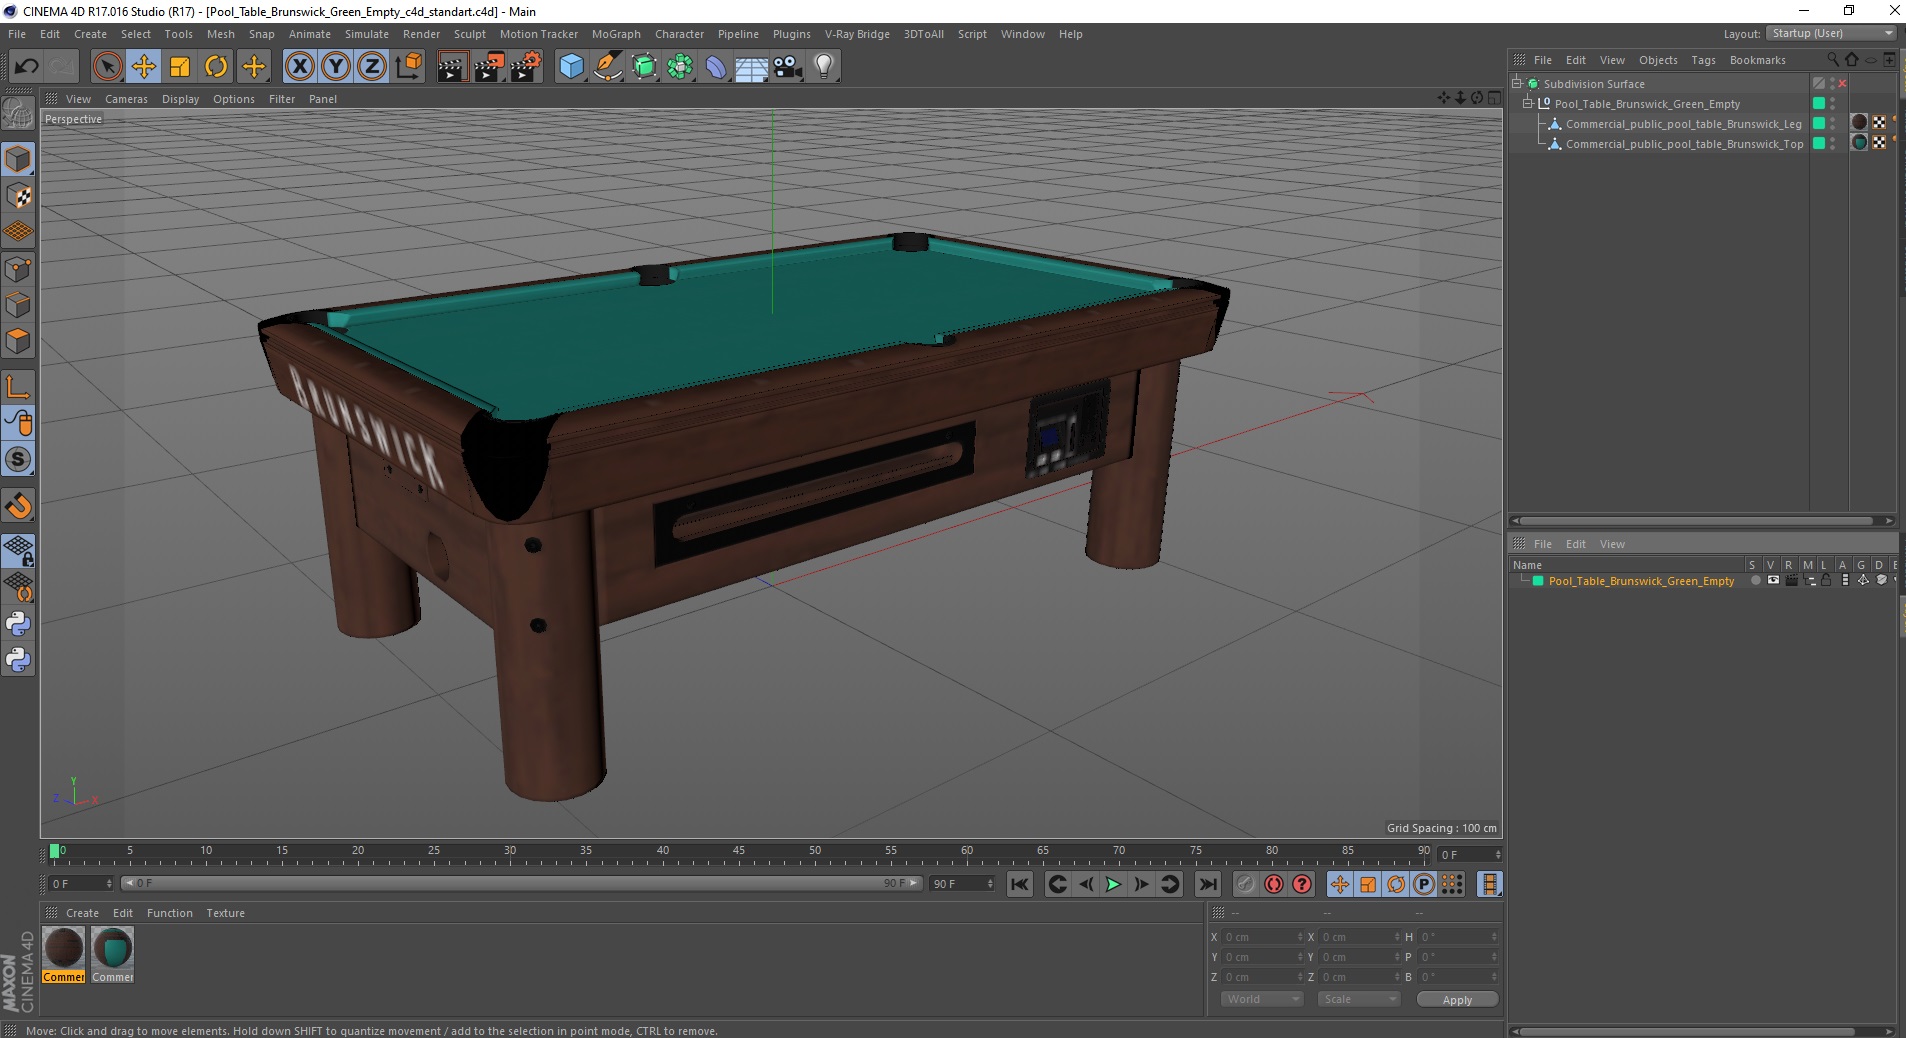Switch to Edges mode
Screen dimensions: 1906x1038
pos(18,305)
